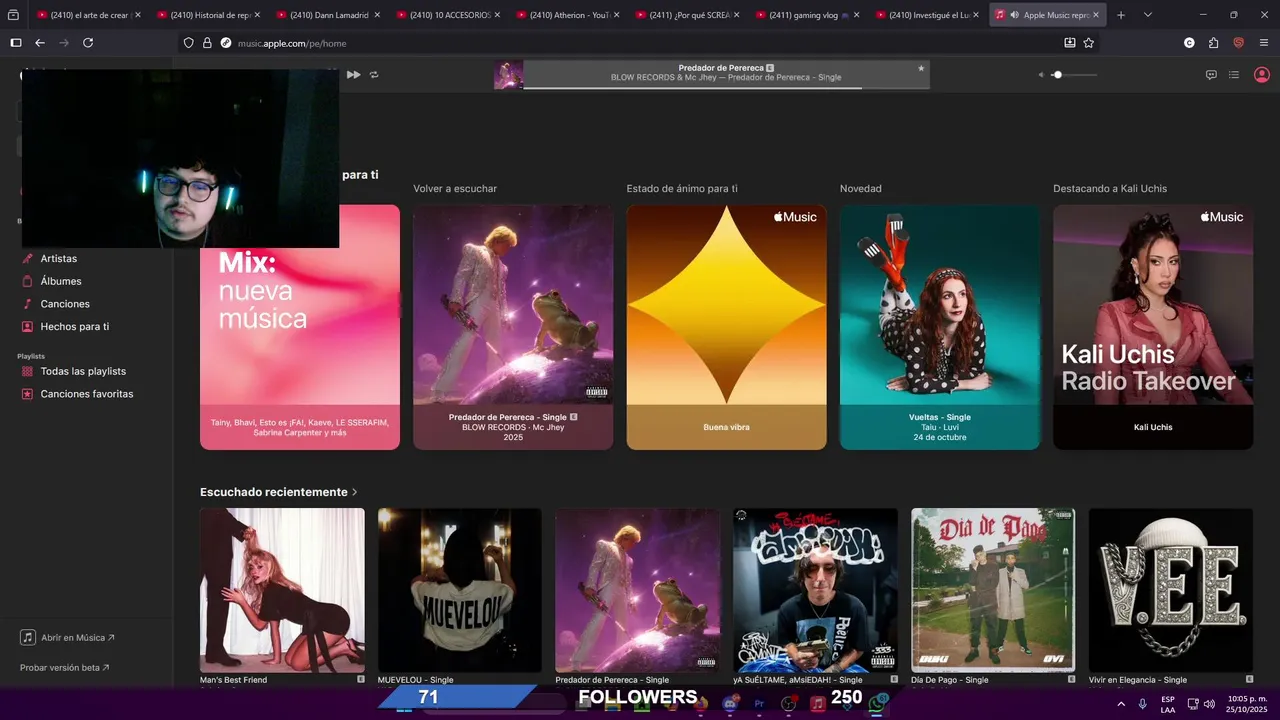Close the Apple Music browser tab
Viewport: 1280px width, 720px height.
click(x=1096, y=15)
